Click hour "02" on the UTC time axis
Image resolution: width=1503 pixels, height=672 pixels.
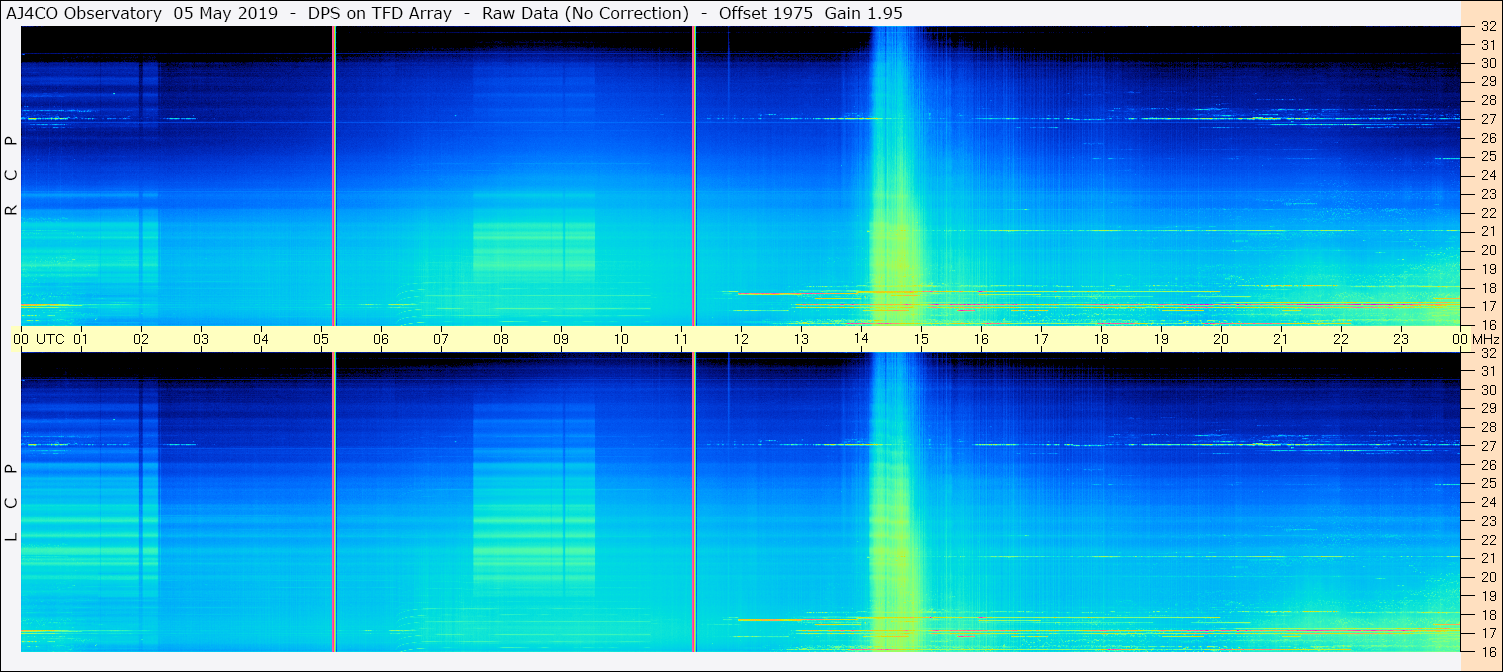pyautogui.click(x=141, y=339)
